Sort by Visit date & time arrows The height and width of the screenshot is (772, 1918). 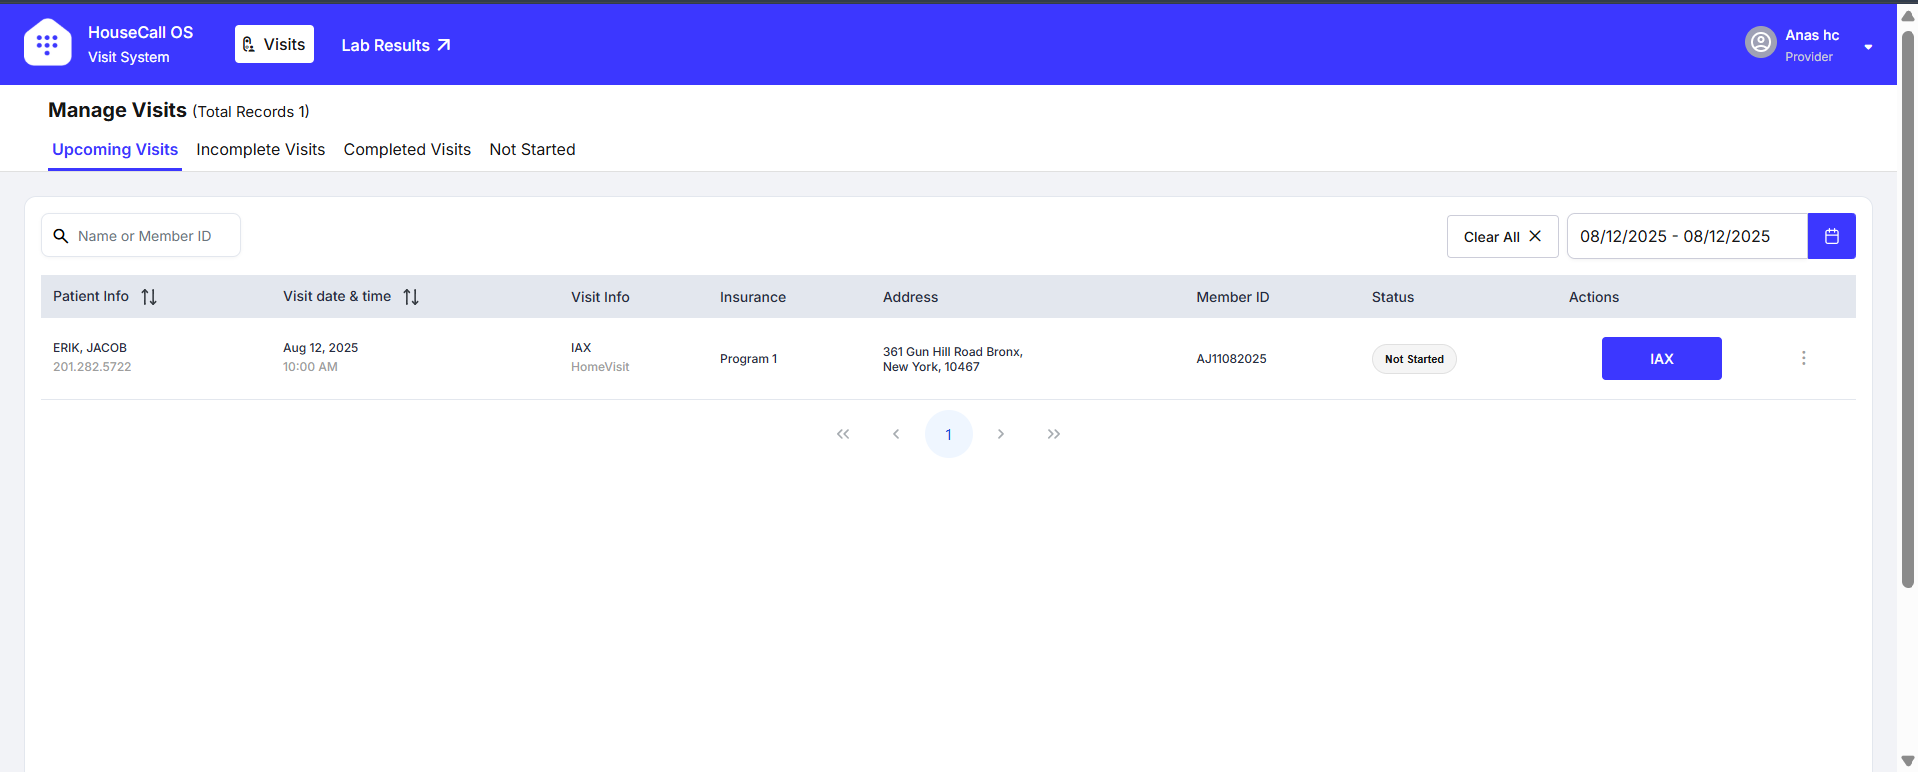(411, 297)
